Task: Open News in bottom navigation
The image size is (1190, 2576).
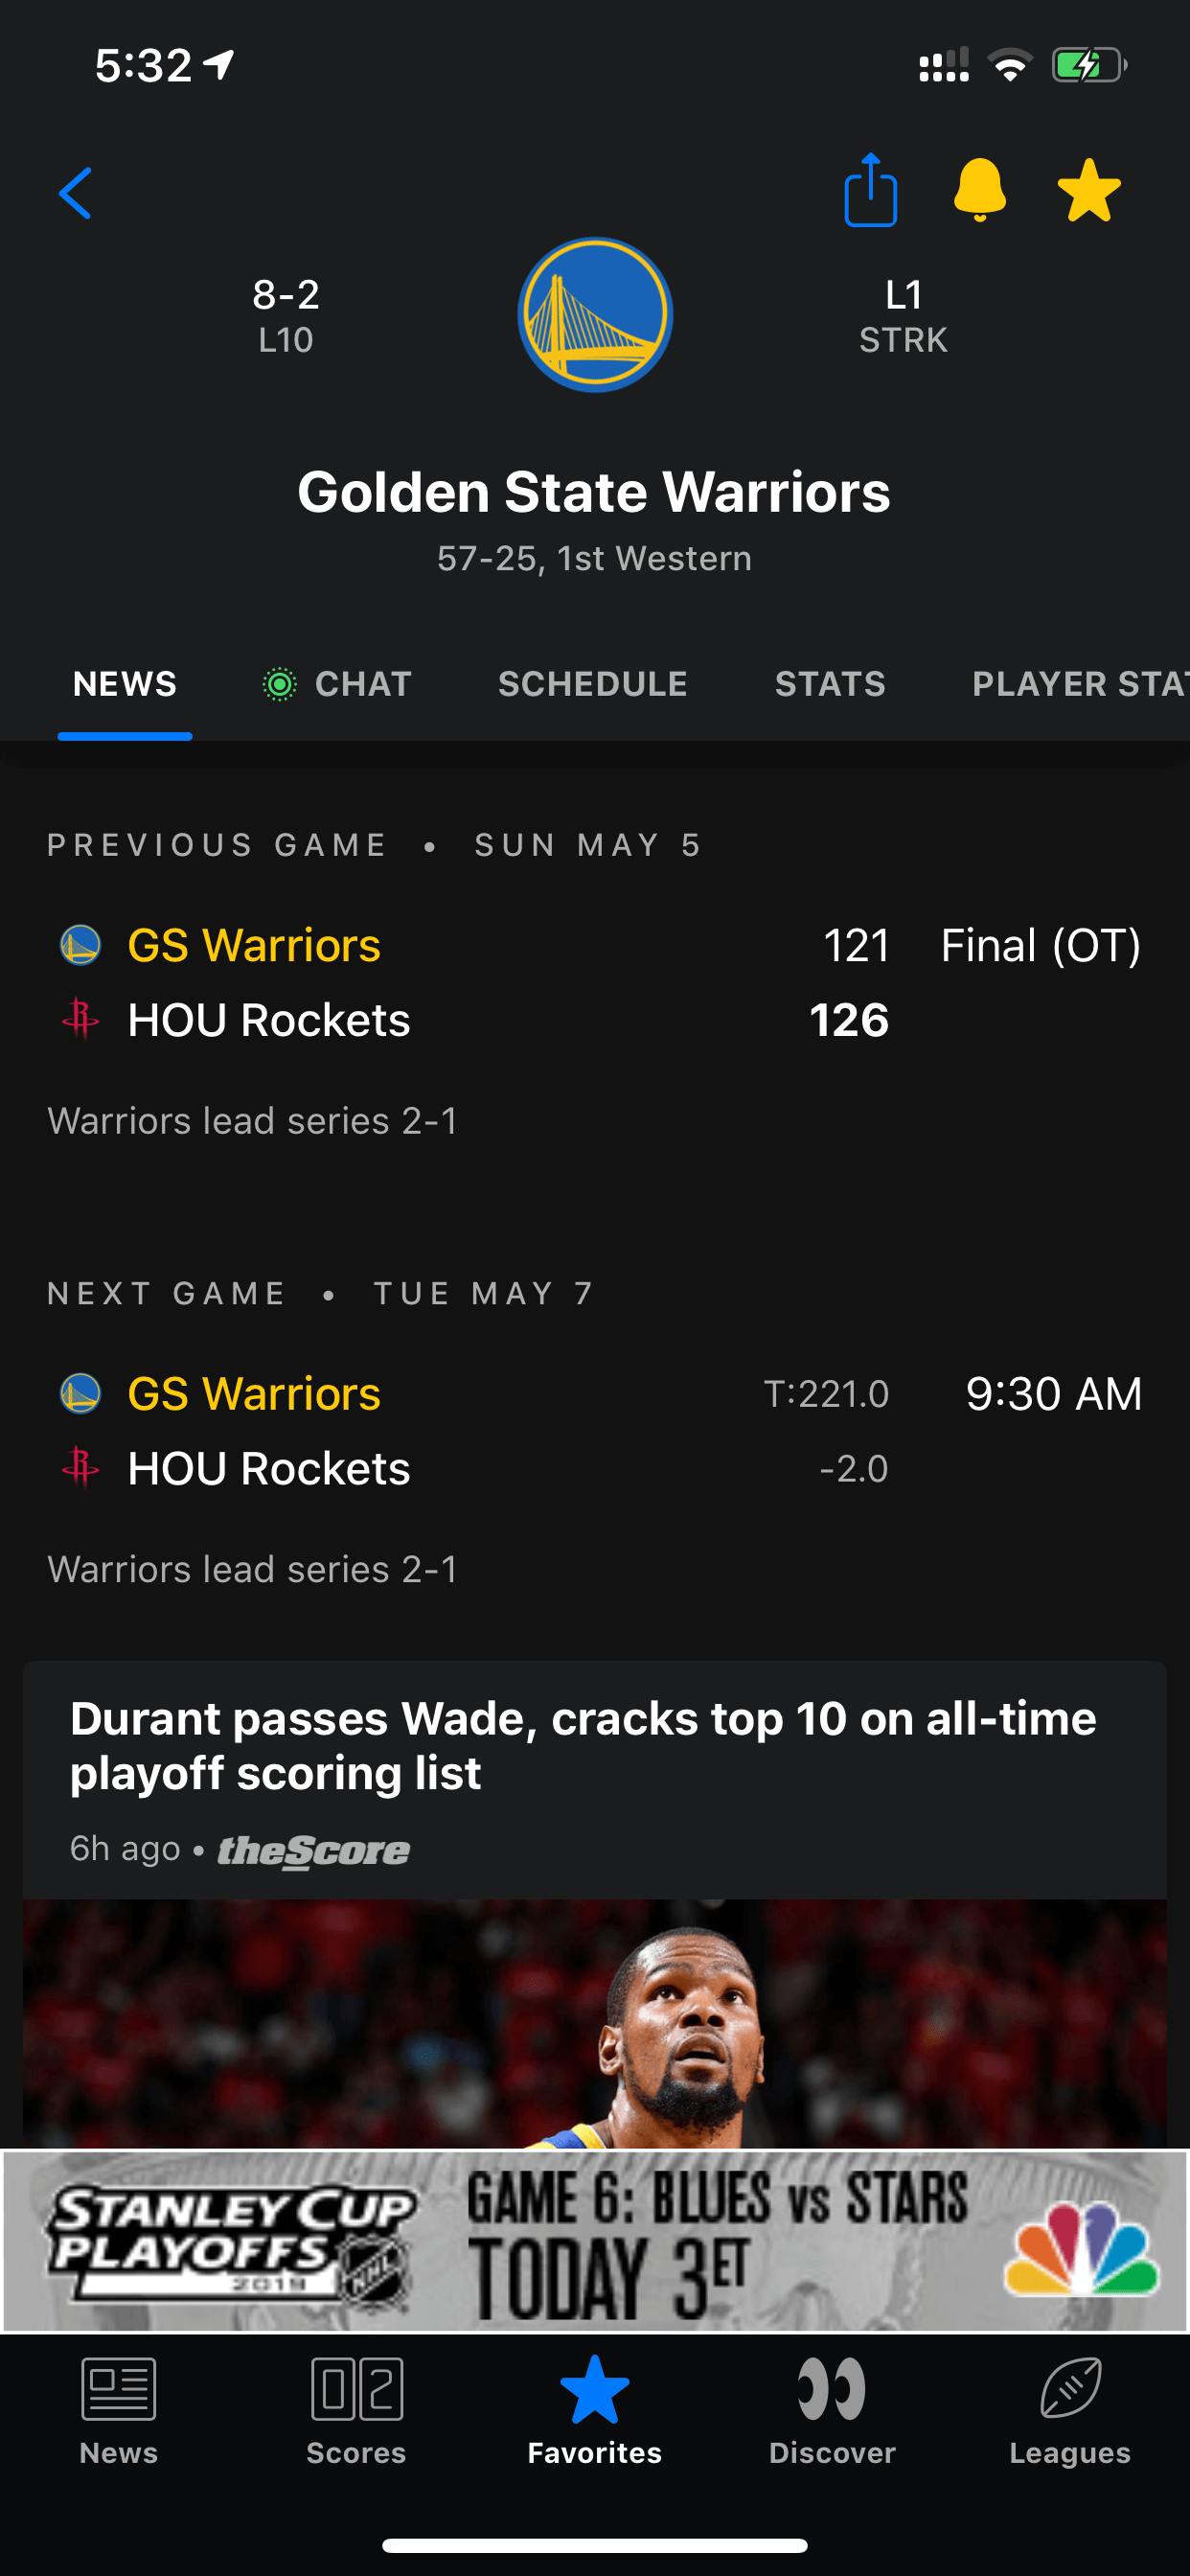Action: [119, 2410]
